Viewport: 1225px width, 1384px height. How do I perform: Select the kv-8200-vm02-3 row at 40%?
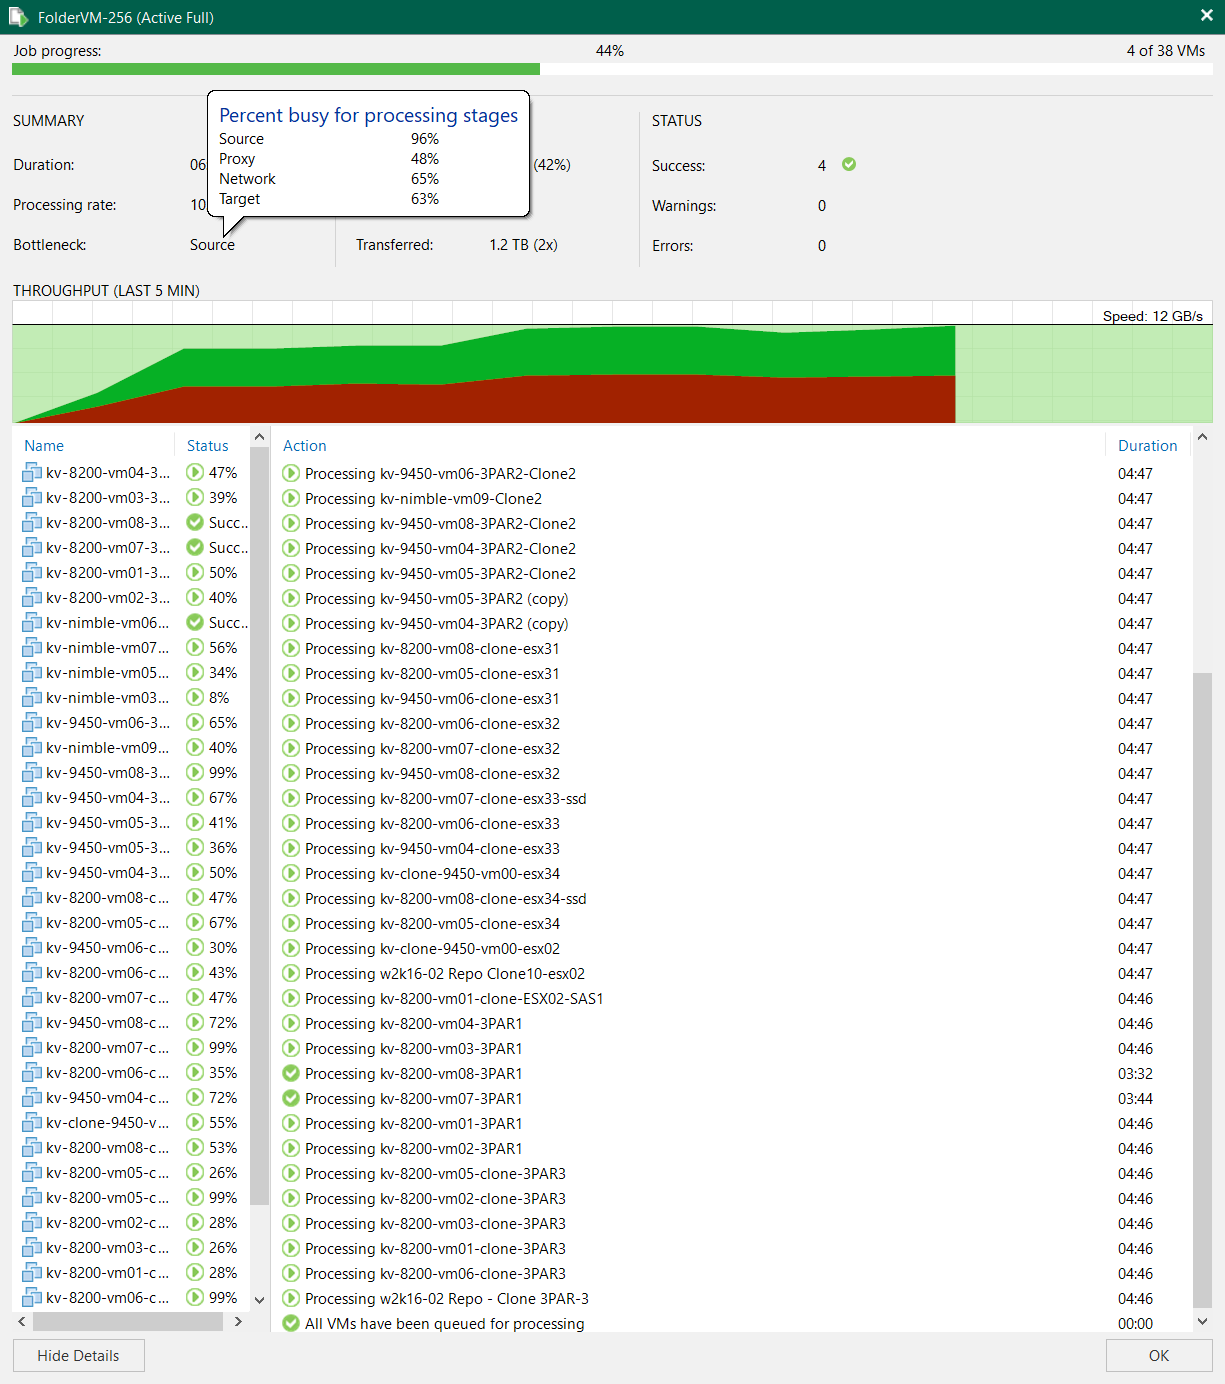tap(132, 598)
